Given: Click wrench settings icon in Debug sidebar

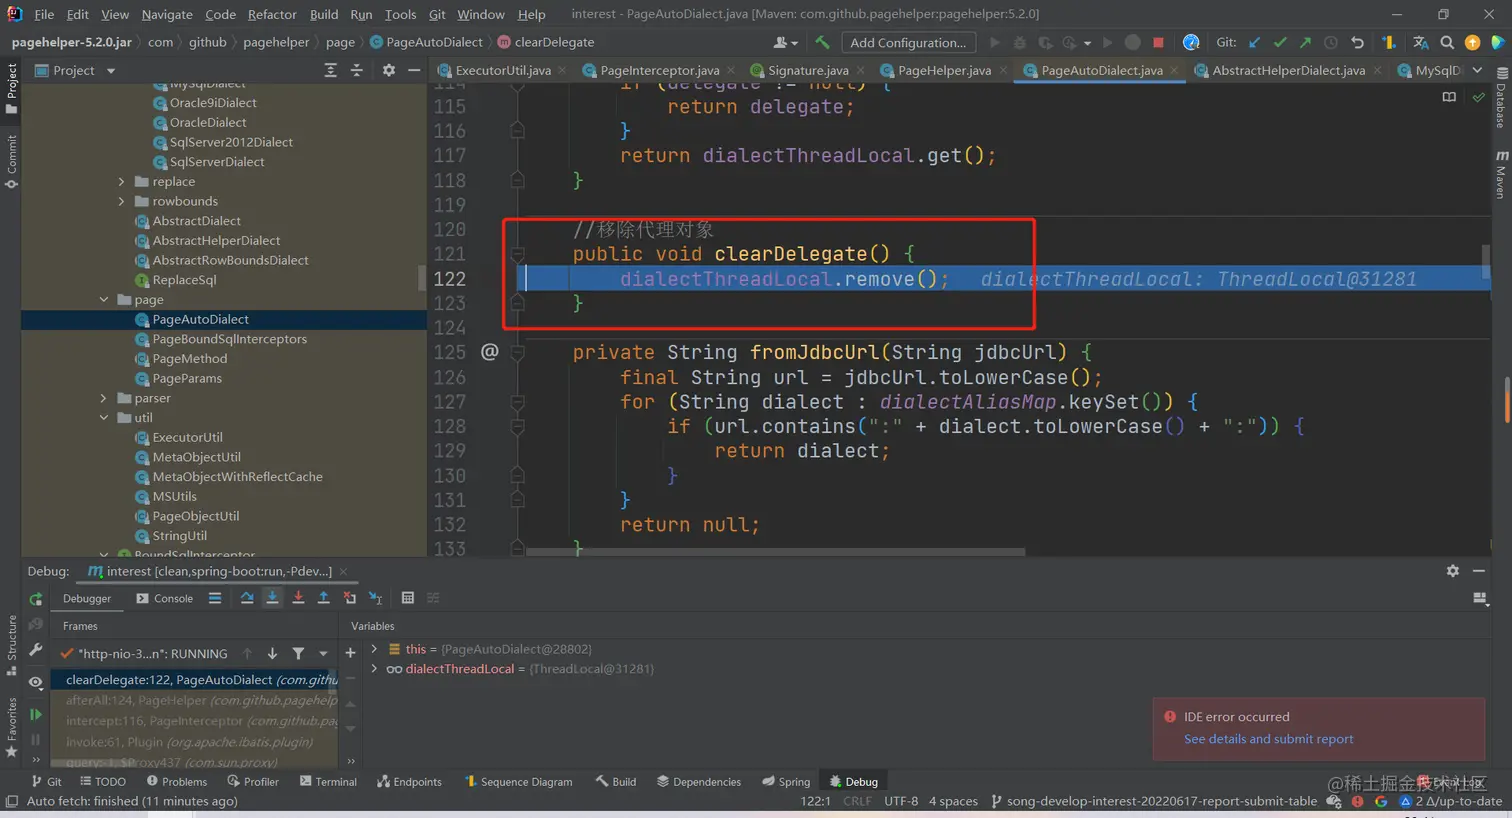Looking at the screenshot, I should [35, 650].
